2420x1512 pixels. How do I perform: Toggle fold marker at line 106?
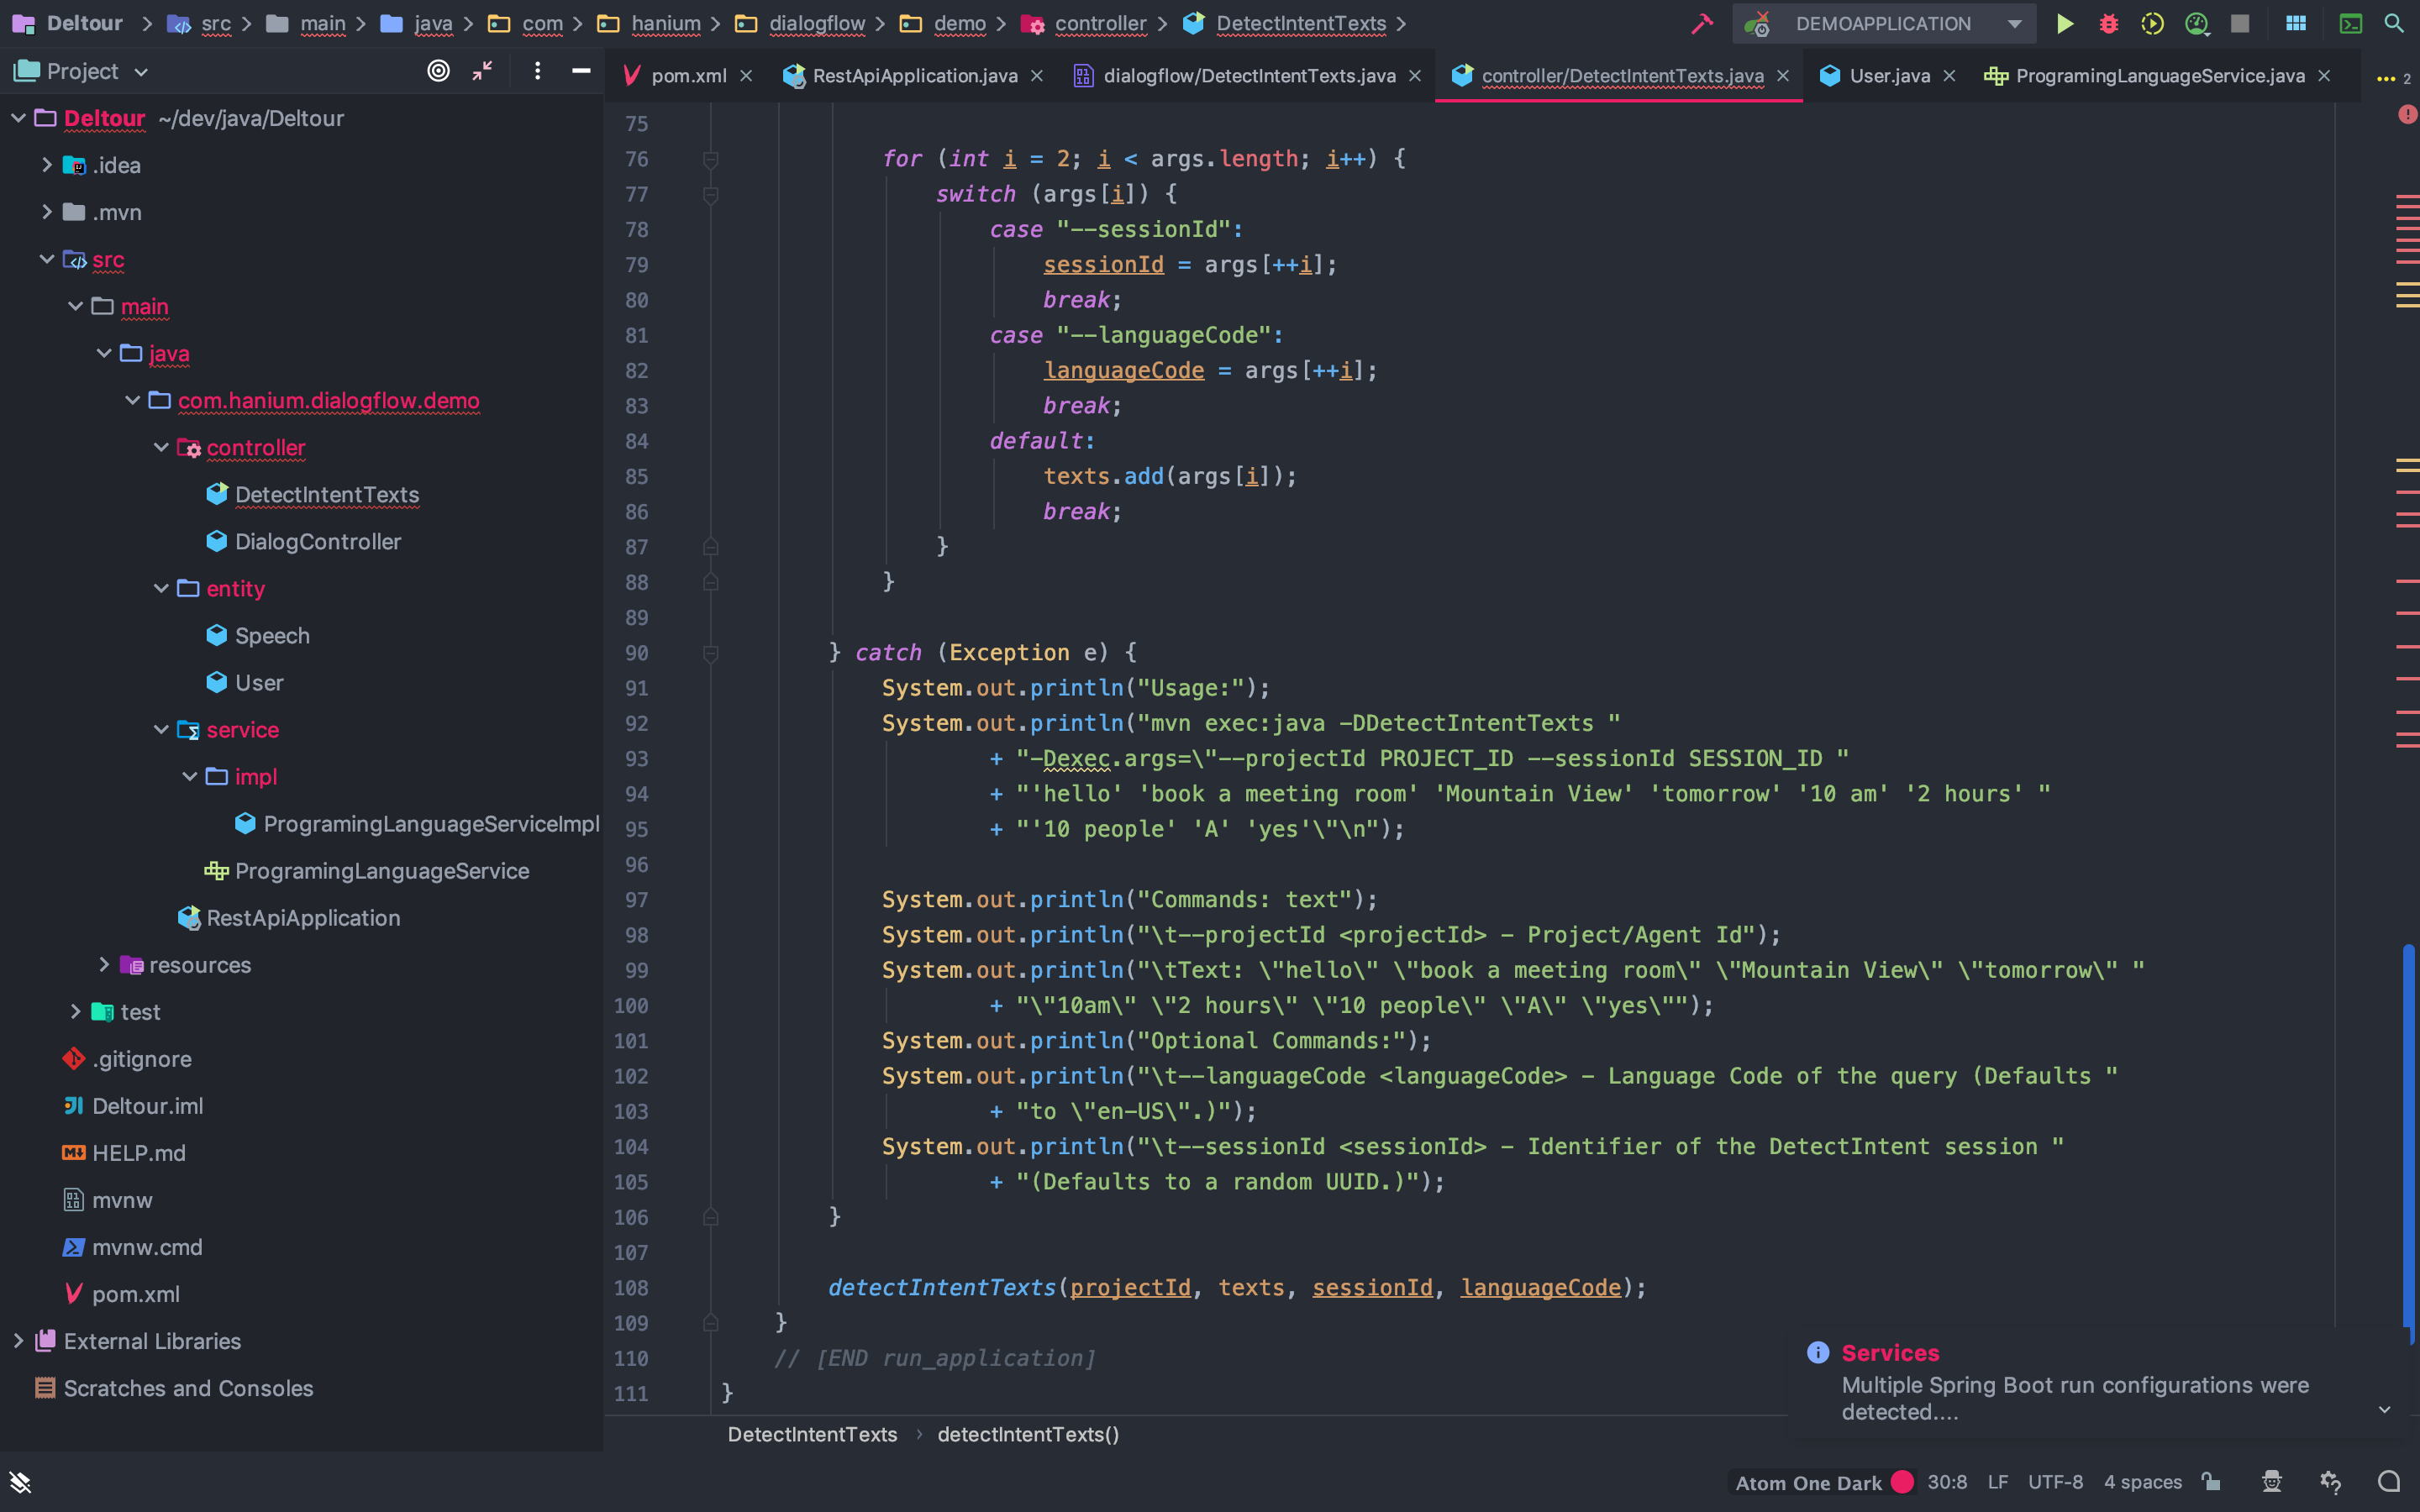710,1217
